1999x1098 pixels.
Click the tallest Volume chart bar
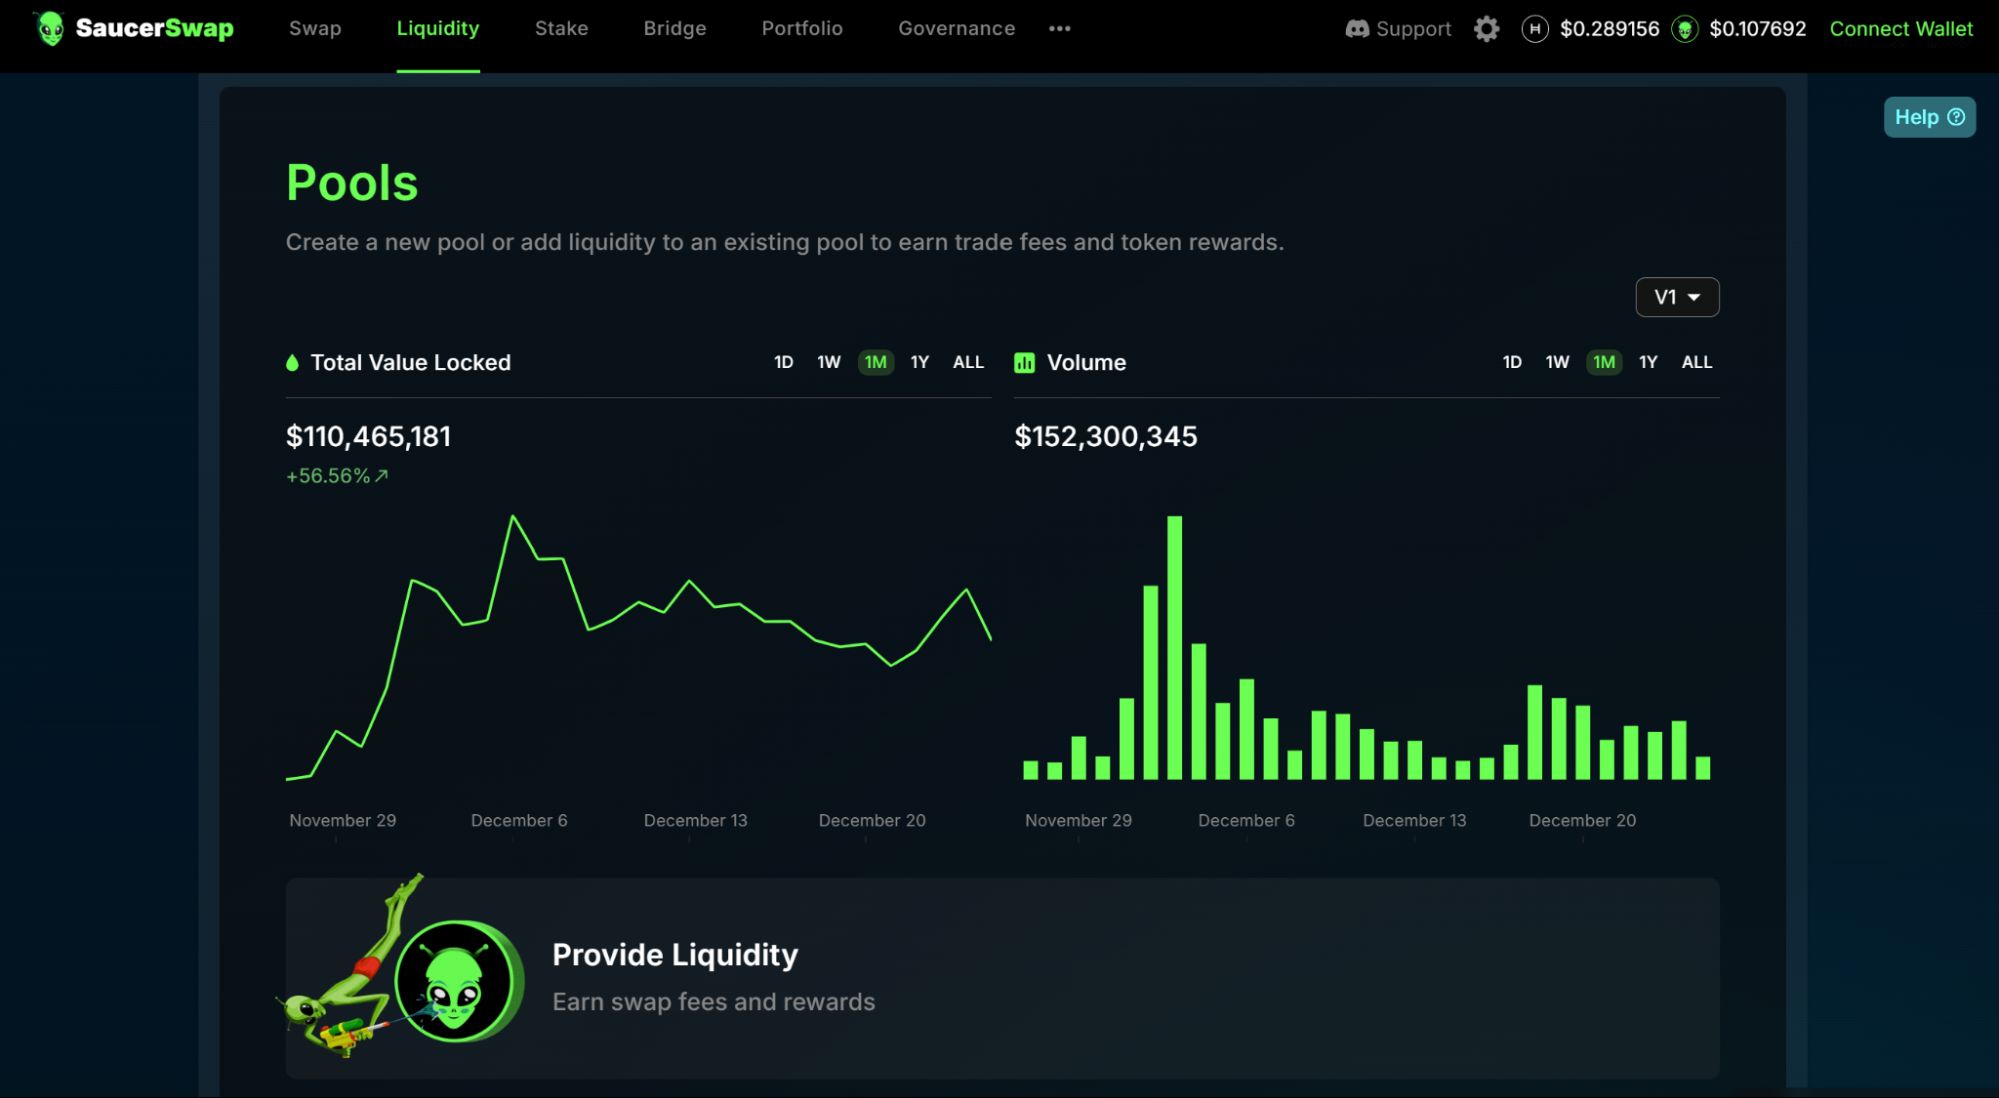pos(1175,650)
